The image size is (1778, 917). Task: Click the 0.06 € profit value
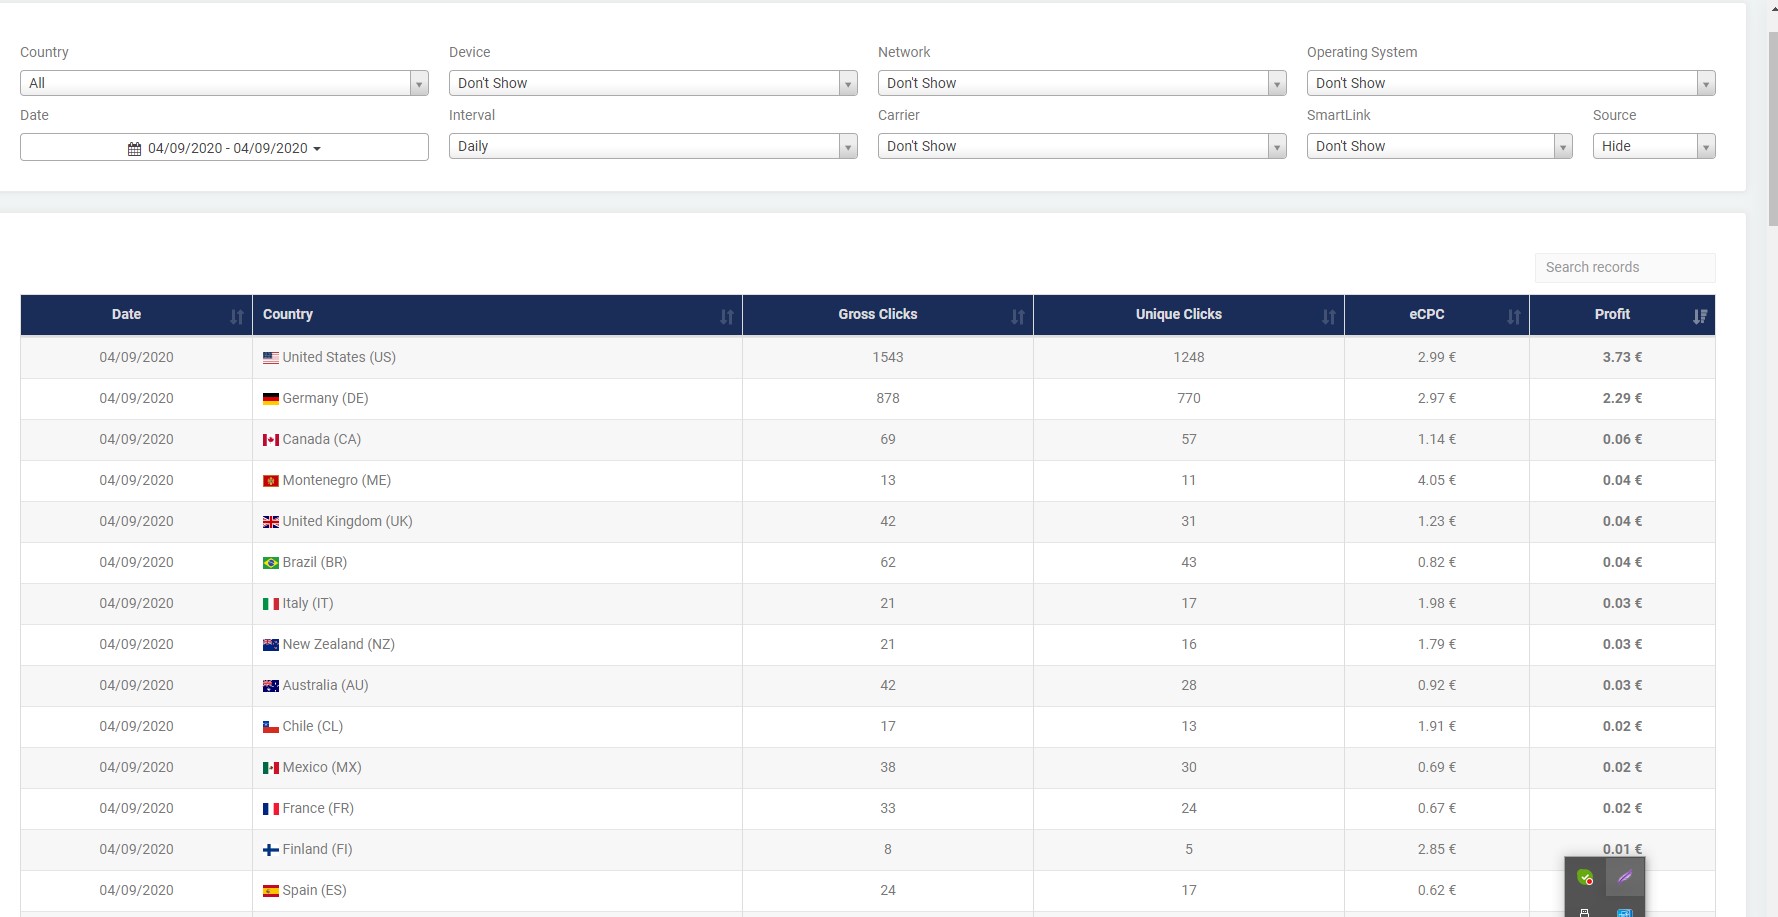click(x=1622, y=439)
